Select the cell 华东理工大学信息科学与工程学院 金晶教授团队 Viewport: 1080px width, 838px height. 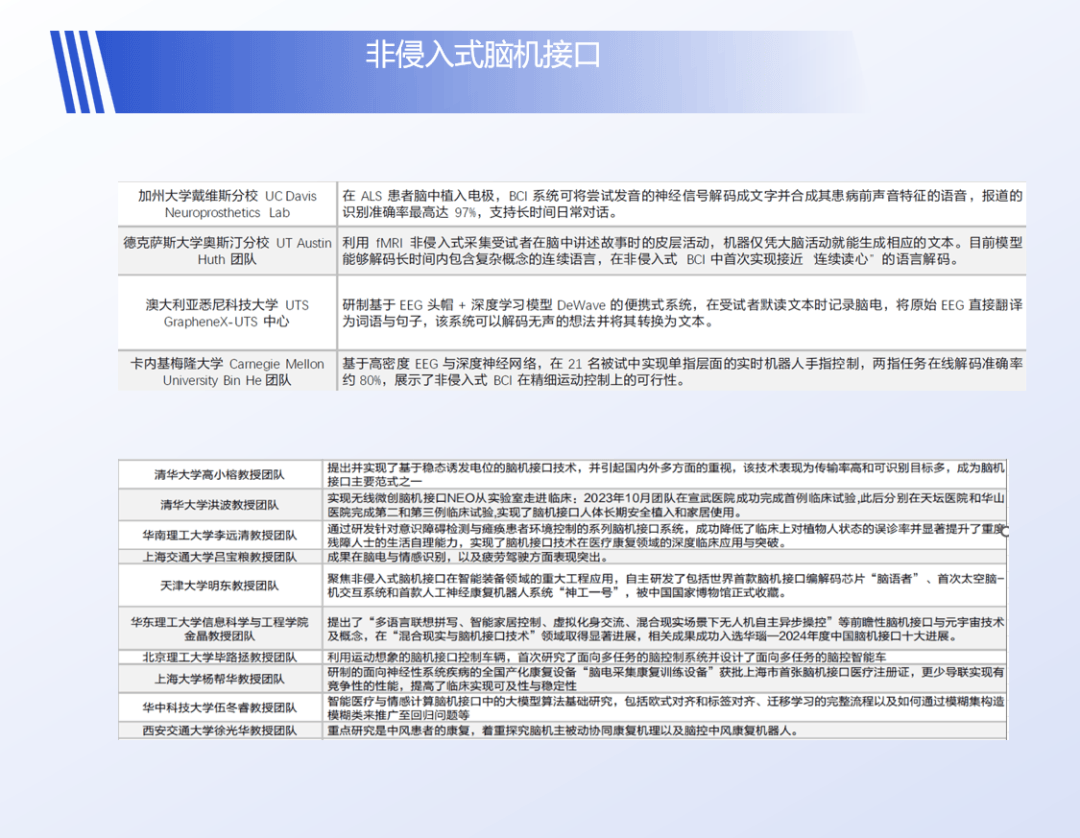click(x=220, y=629)
